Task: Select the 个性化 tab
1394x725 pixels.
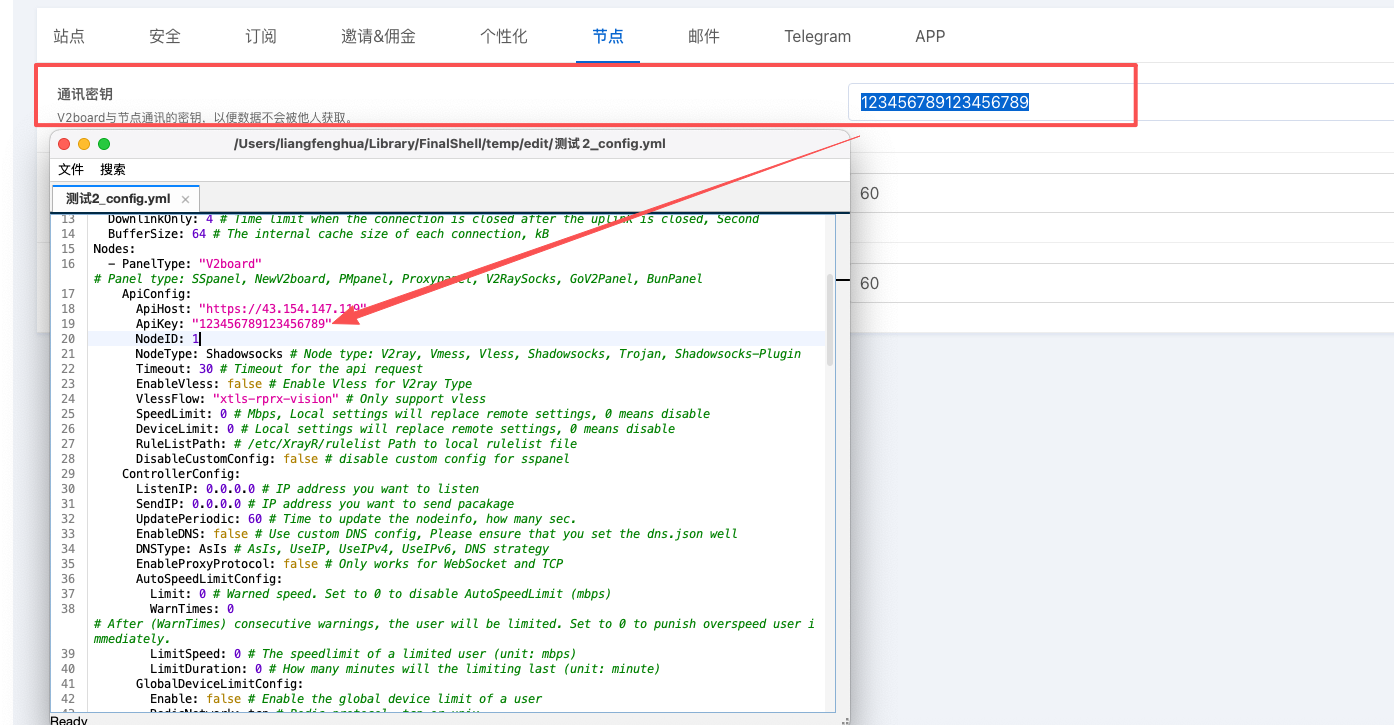Action: 504,36
